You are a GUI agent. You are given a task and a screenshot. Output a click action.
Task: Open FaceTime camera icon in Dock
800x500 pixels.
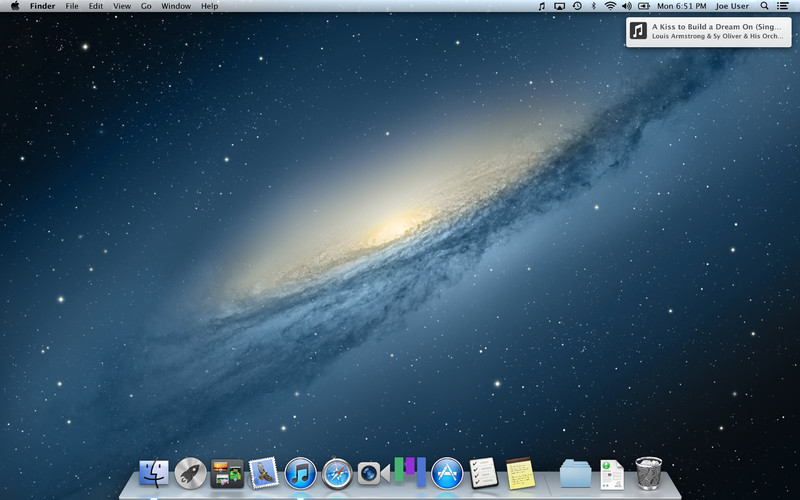click(373, 473)
